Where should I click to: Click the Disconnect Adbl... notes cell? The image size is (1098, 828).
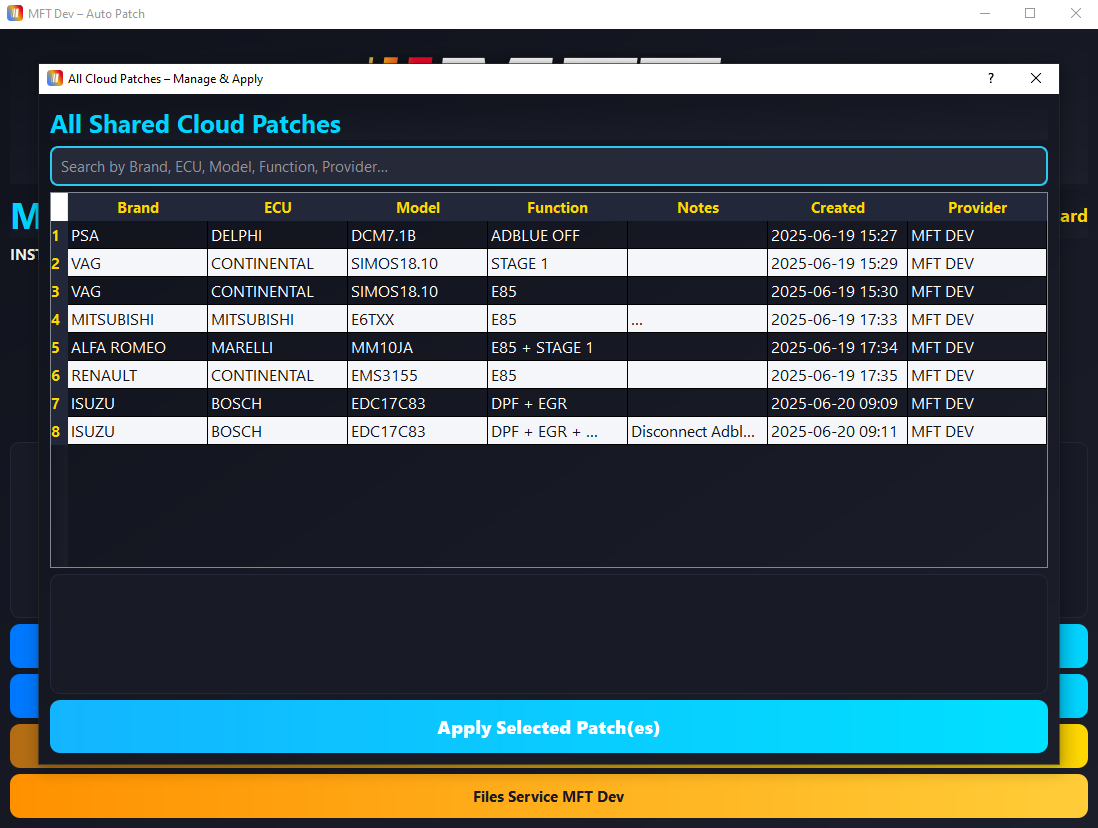pyautogui.click(x=697, y=432)
